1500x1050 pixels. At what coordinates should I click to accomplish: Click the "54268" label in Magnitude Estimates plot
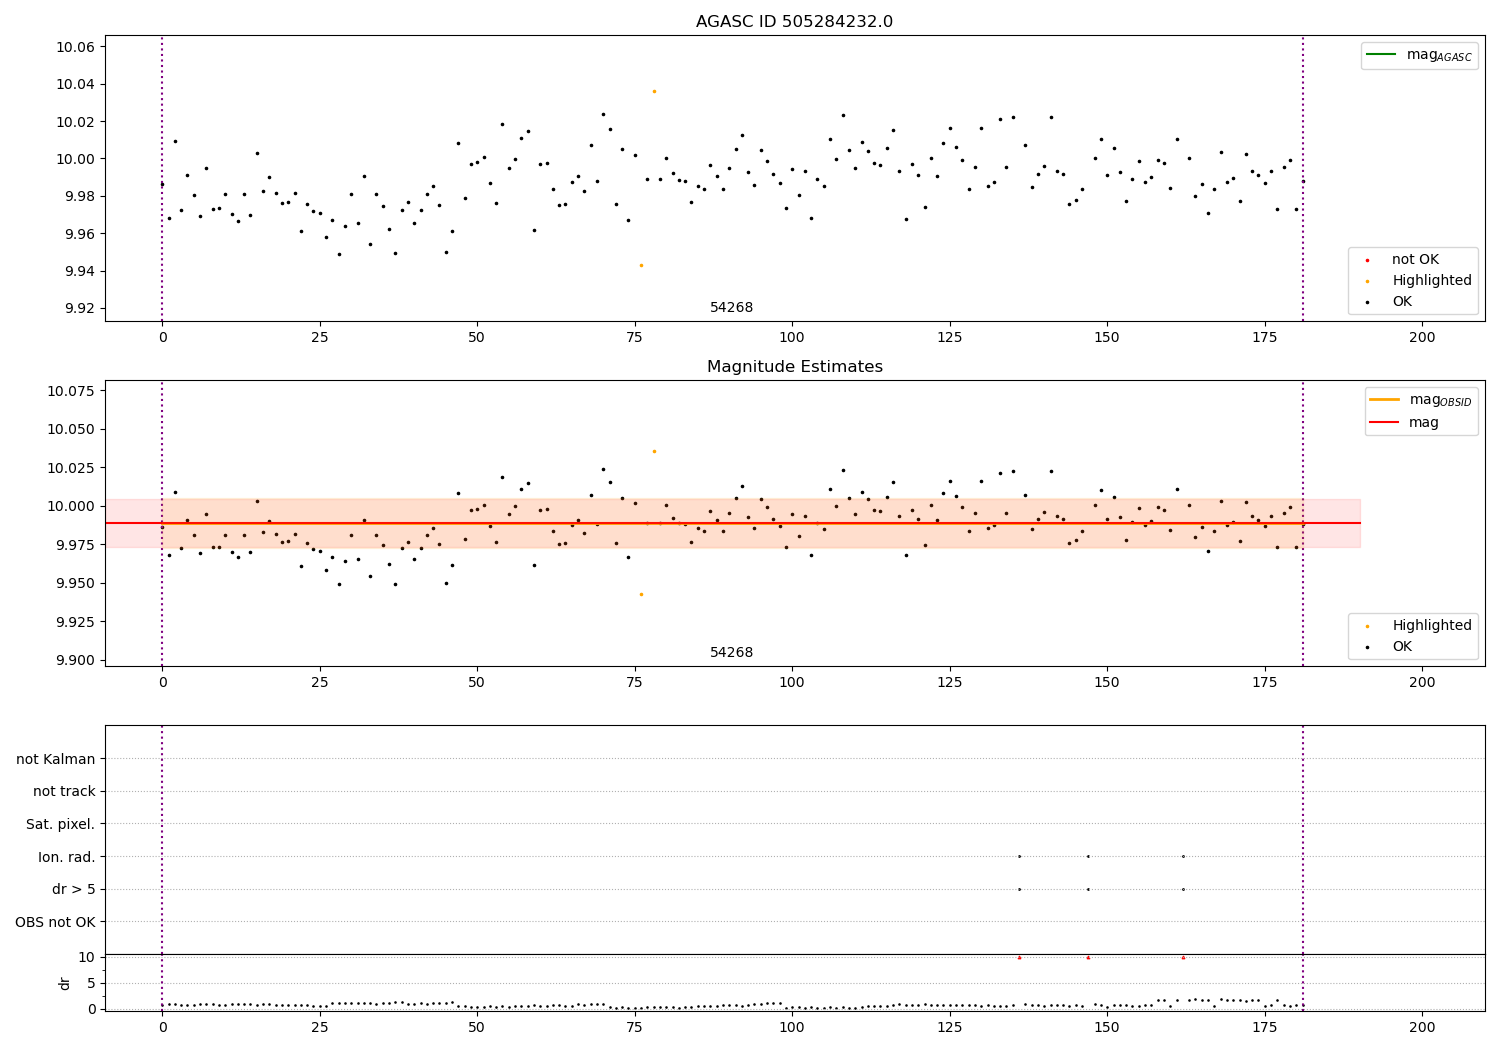[731, 653]
